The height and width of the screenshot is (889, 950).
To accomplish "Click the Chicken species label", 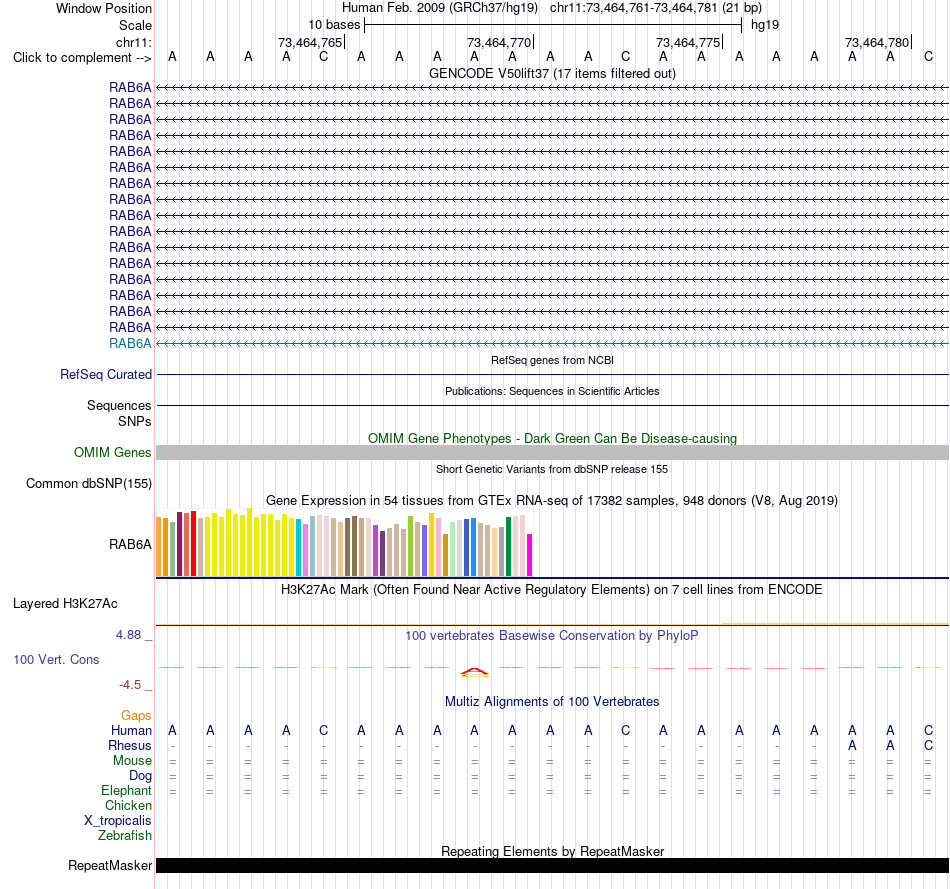I will pos(128,805).
